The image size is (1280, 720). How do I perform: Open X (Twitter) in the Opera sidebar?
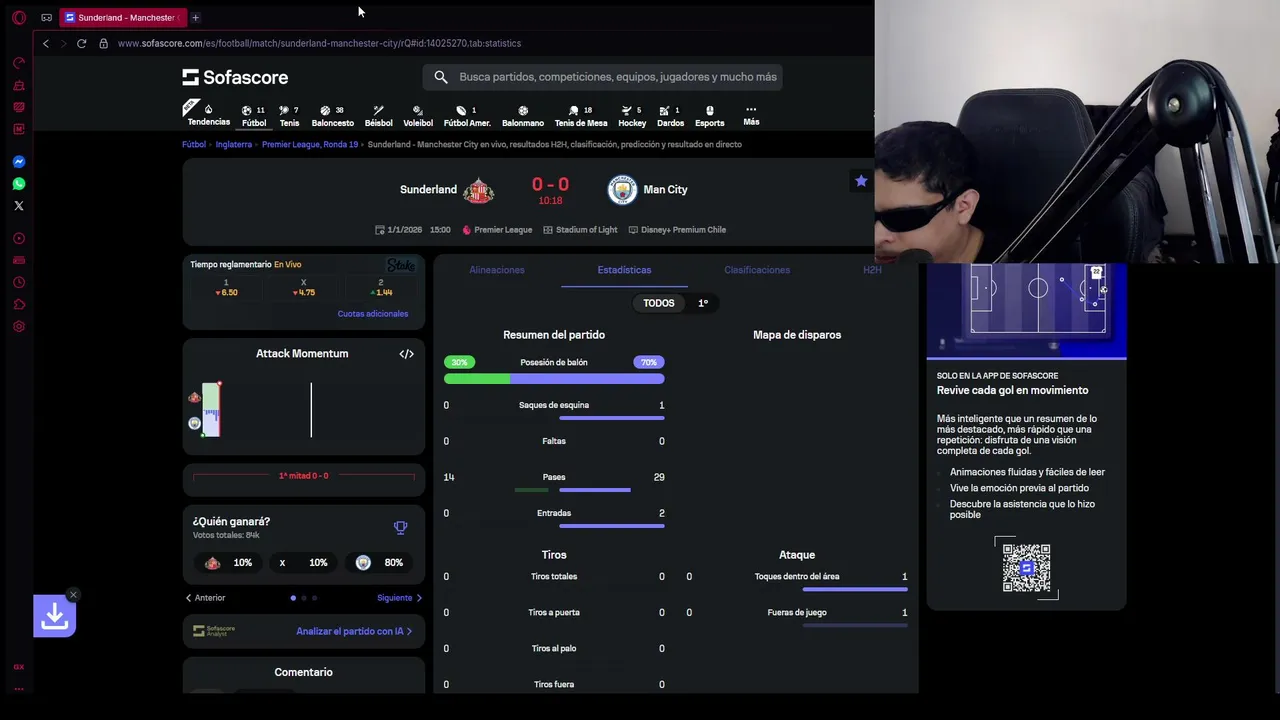[x=19, y=206]
